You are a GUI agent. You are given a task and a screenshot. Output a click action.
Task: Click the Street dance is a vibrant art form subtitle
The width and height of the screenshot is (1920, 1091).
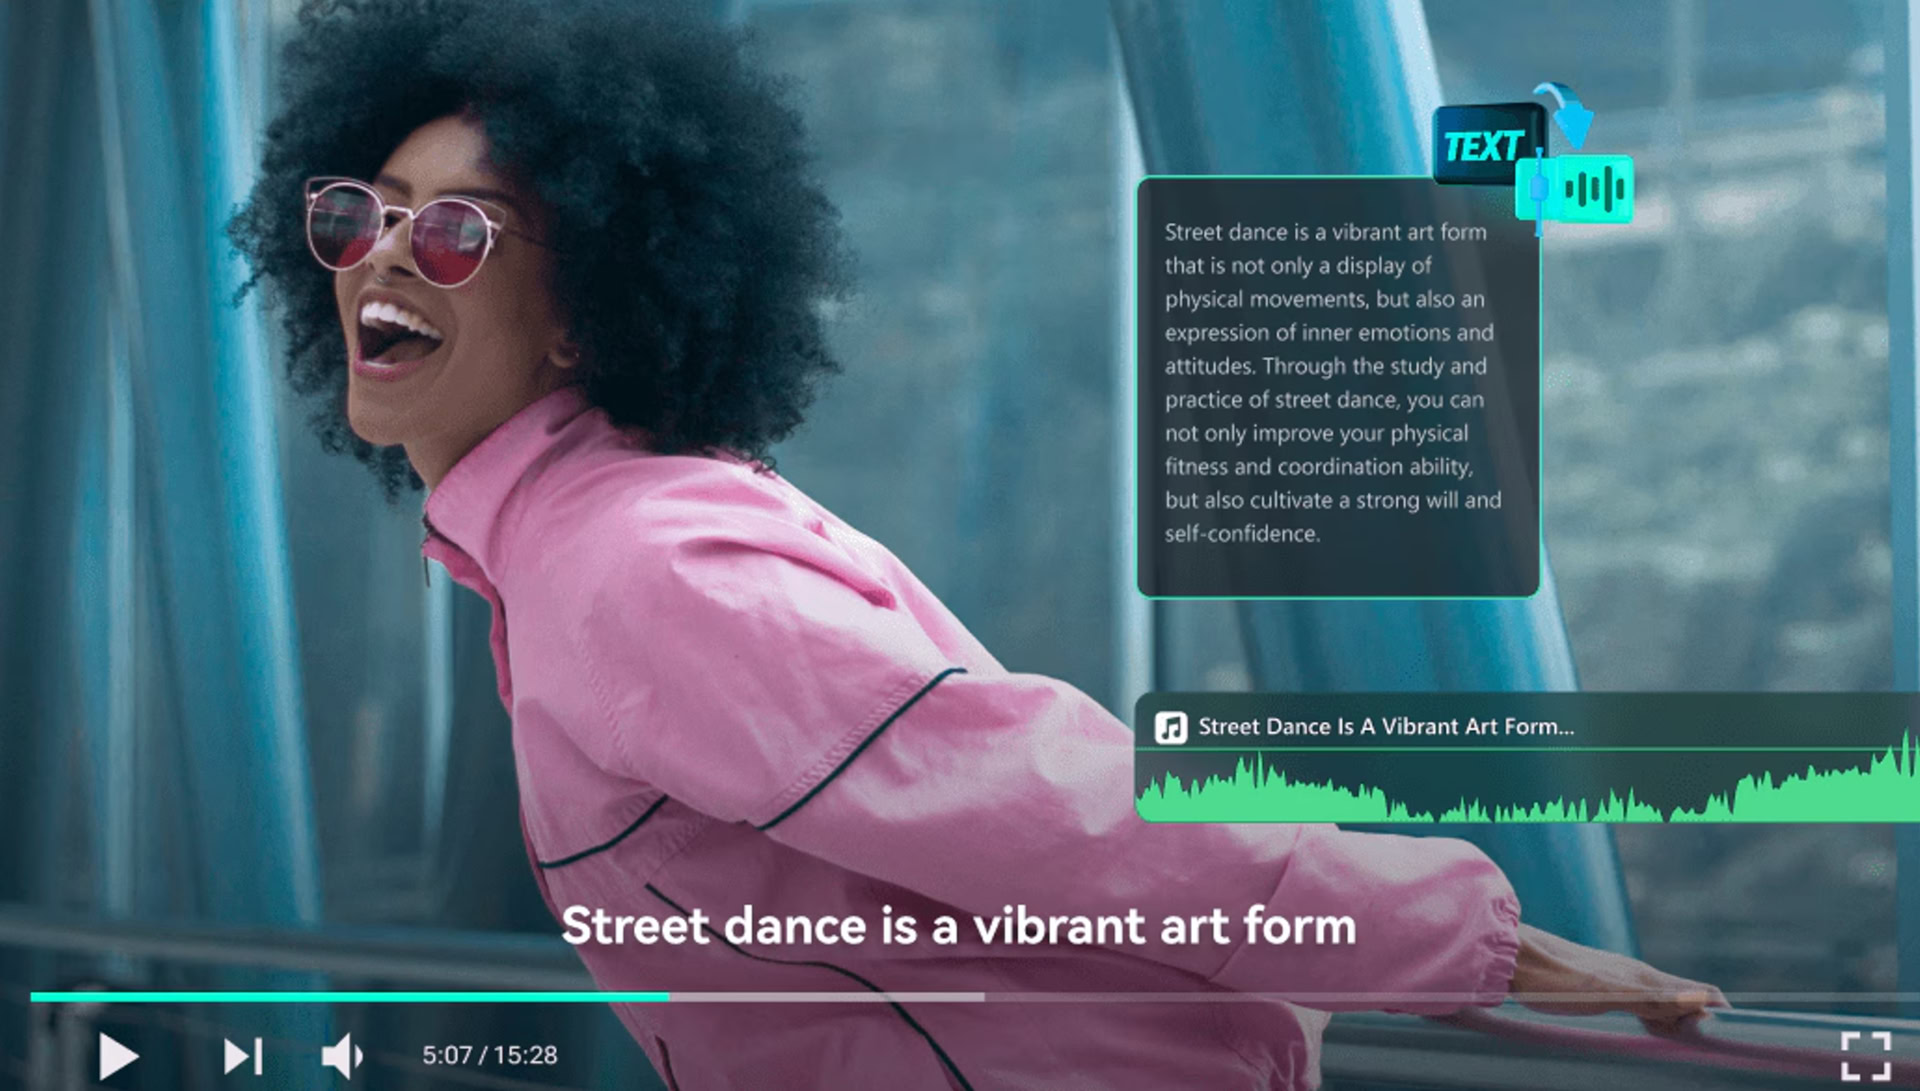[958, 926]
